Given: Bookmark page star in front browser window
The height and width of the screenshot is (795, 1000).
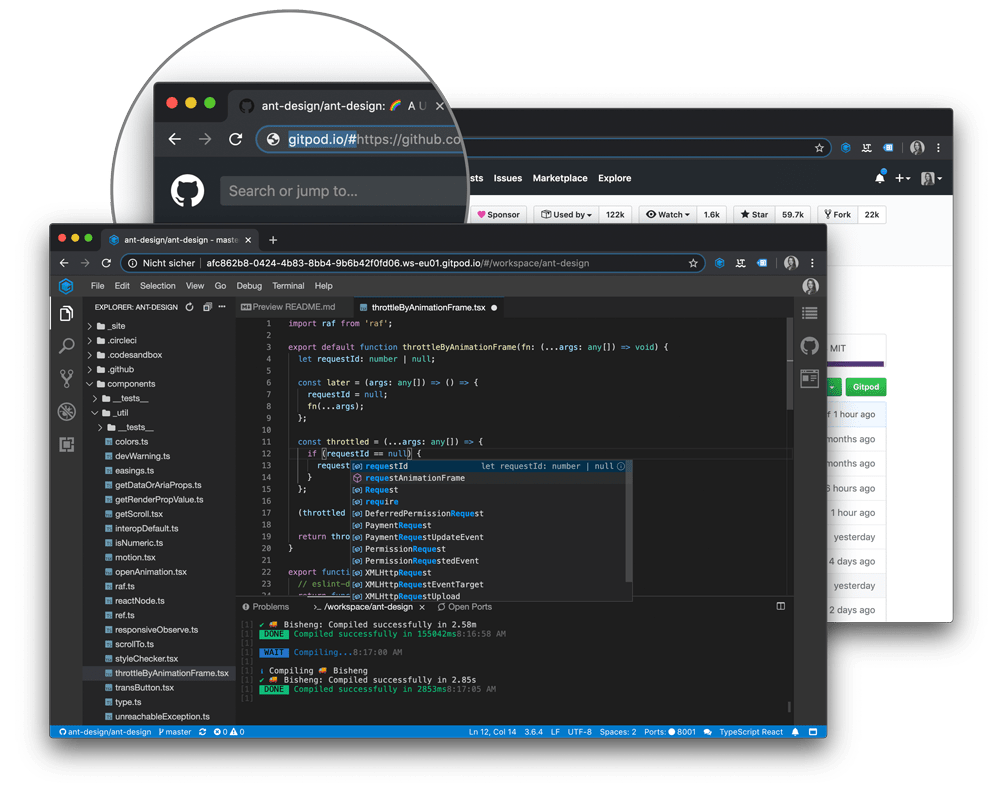Looking at the screenshot, I should [x=693, y=263].
